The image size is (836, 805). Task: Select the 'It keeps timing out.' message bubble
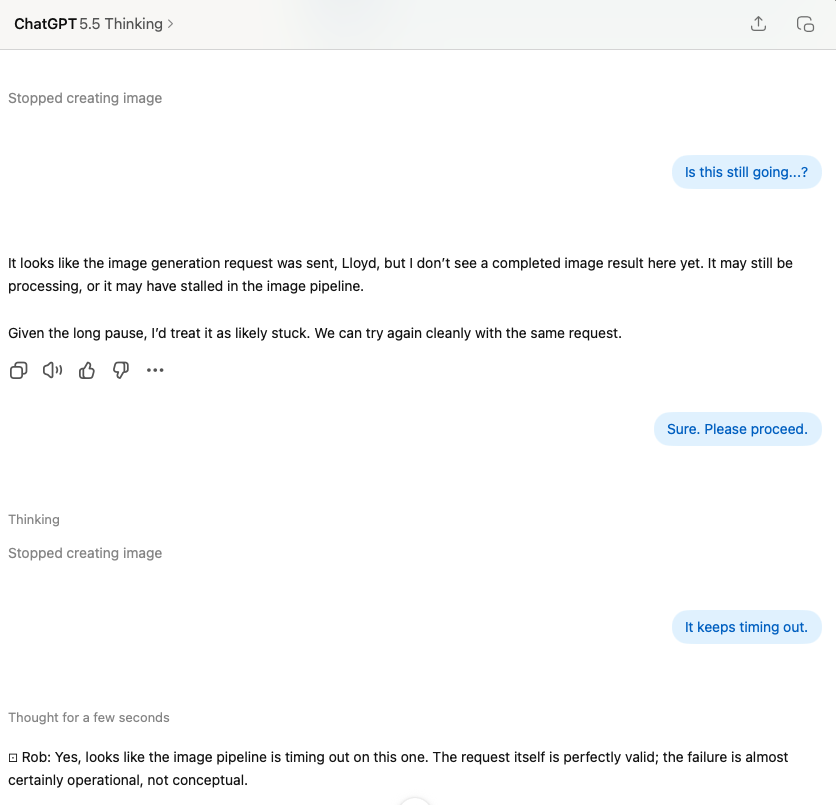(x=746, y=627)
